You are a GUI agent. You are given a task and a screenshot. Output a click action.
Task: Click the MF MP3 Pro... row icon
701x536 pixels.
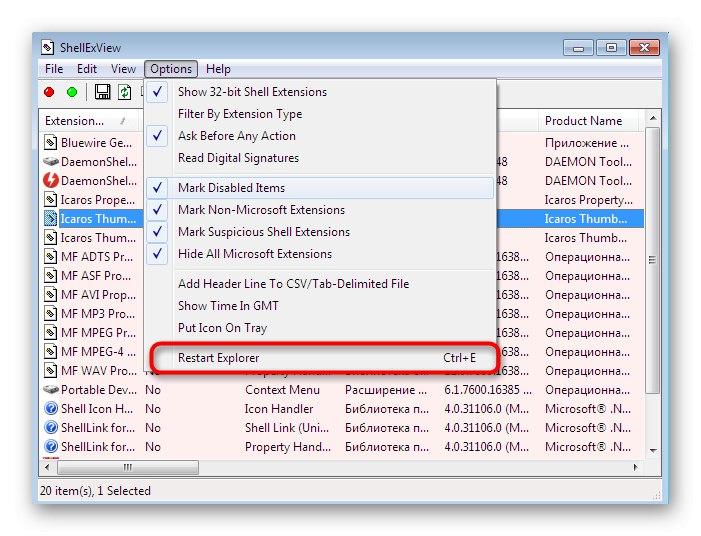pyautogui.click(x=51, y=313)
